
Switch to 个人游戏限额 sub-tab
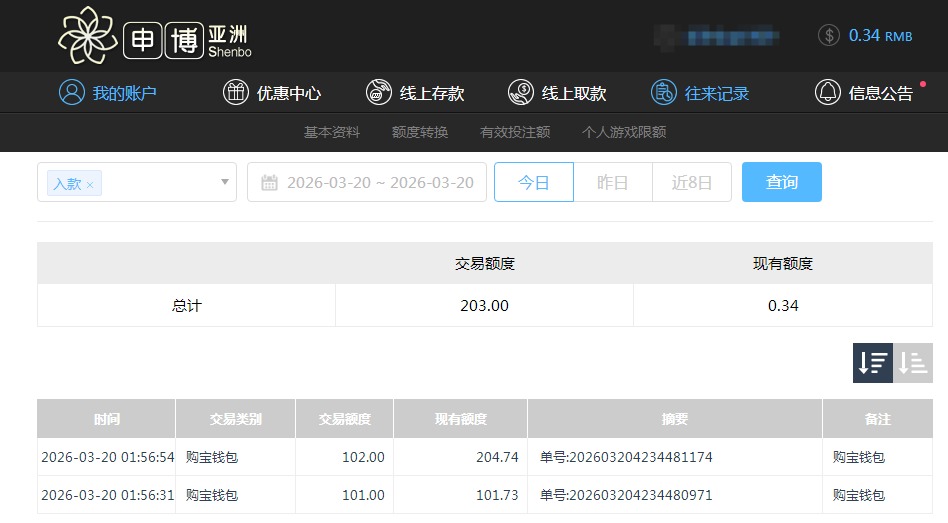tap(624, 132)
